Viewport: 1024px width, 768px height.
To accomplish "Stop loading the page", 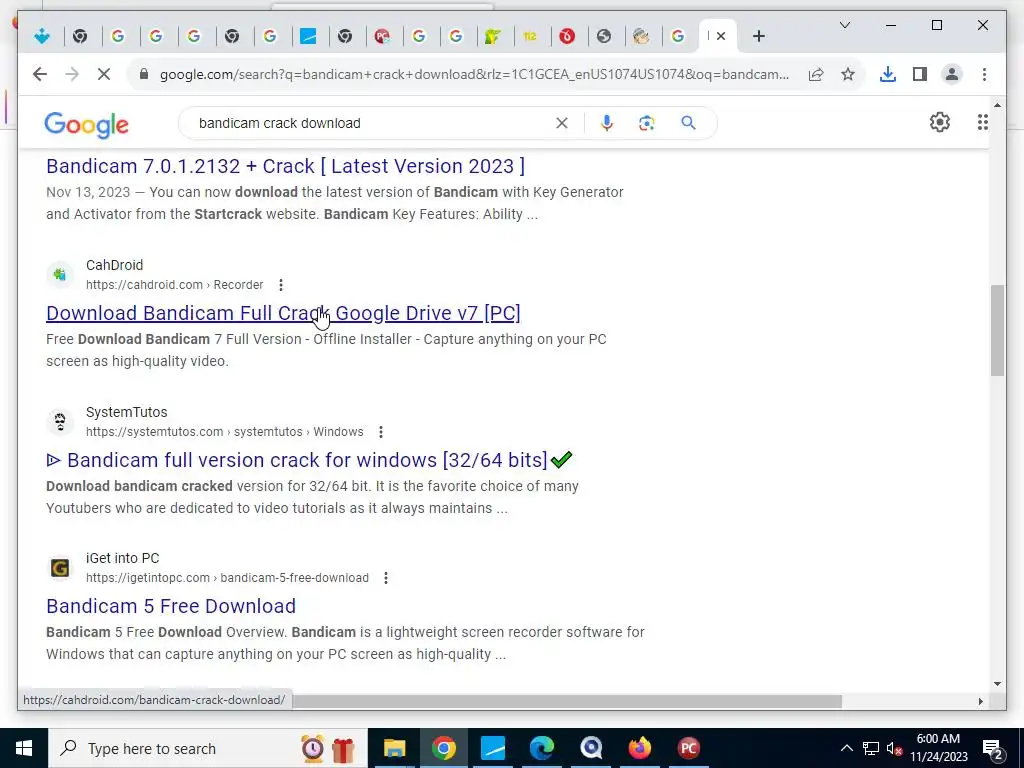I will [x=104, y=74].
